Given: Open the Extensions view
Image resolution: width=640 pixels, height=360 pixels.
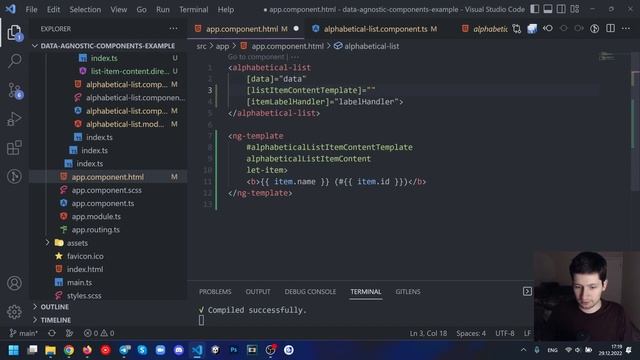Looking at the screenshot, I should [14, 147].
